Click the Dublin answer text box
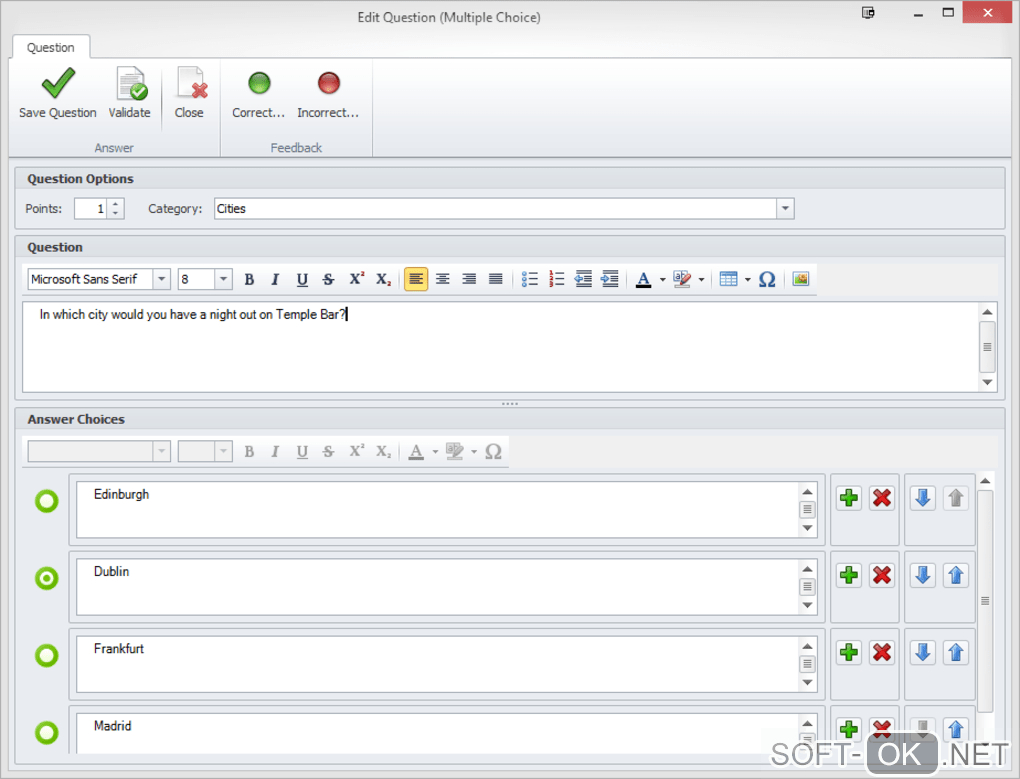The height and width of the screenshot is (779, 1020). coord(438,587)
